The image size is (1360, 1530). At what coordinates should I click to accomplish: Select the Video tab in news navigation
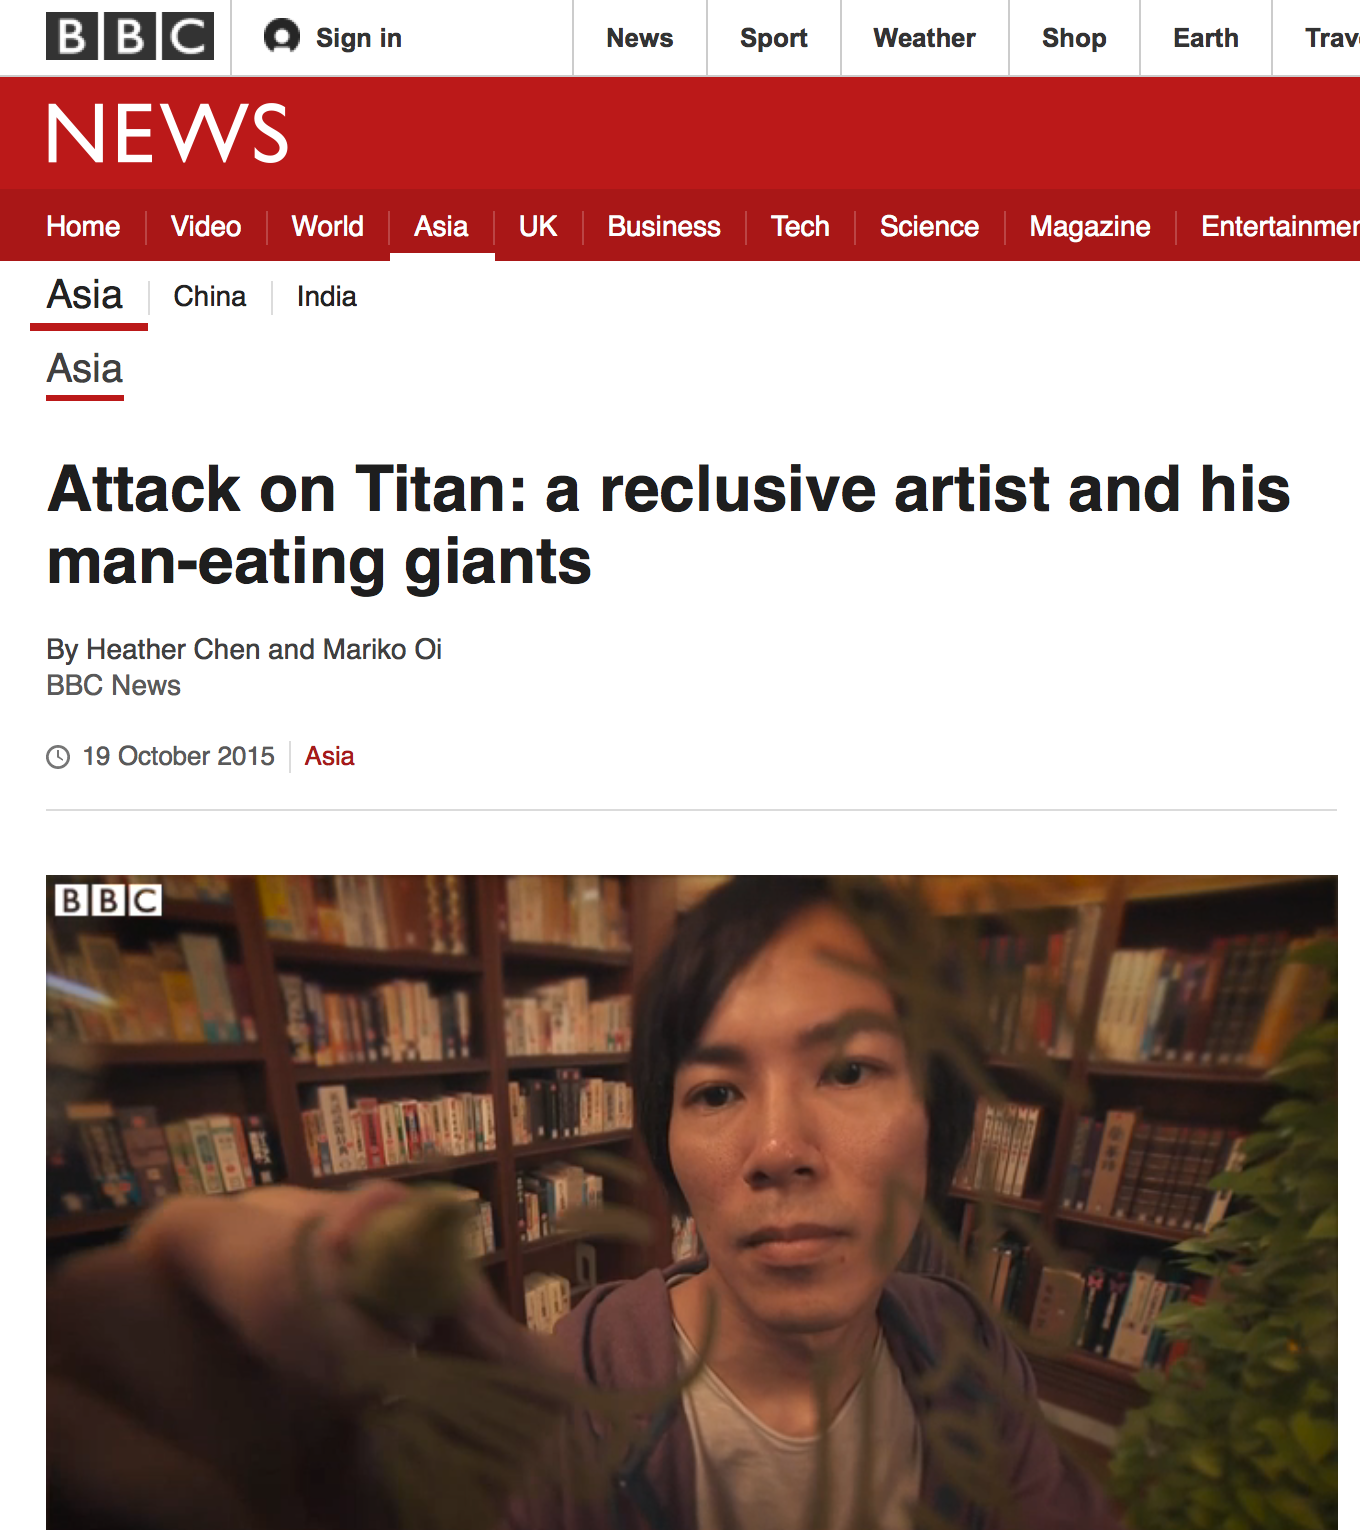tap(206, 226)
